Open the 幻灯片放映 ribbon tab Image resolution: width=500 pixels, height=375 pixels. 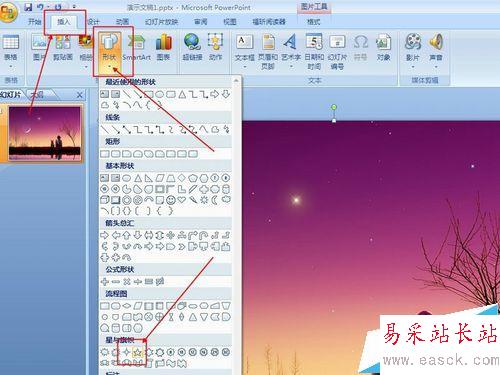161,22
